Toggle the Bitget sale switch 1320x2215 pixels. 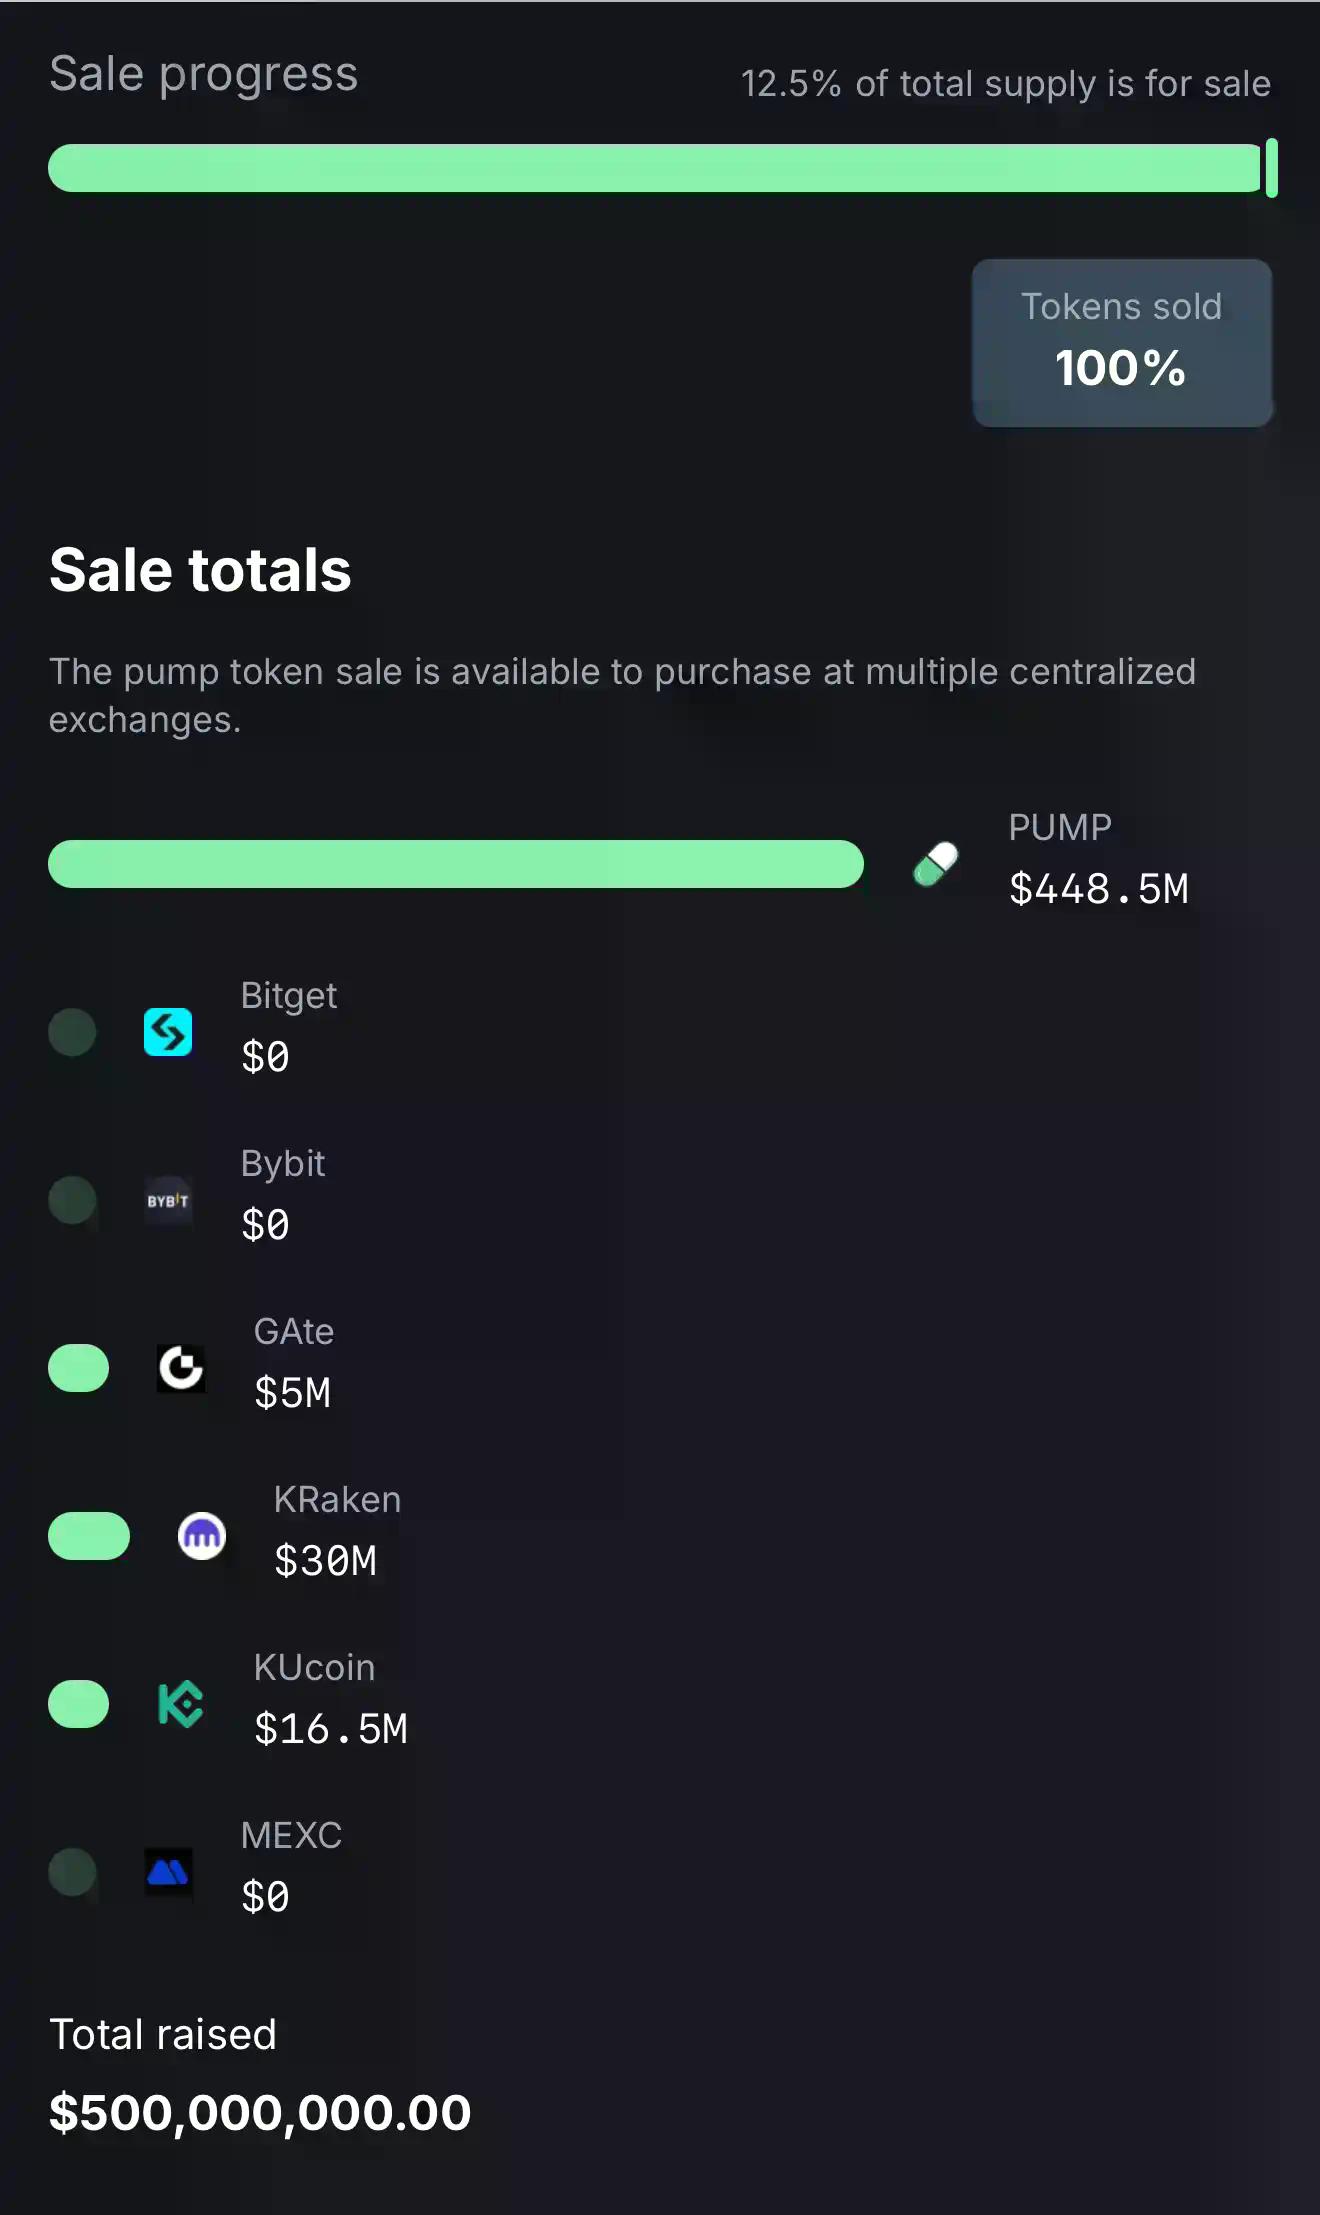[74, 1033]
